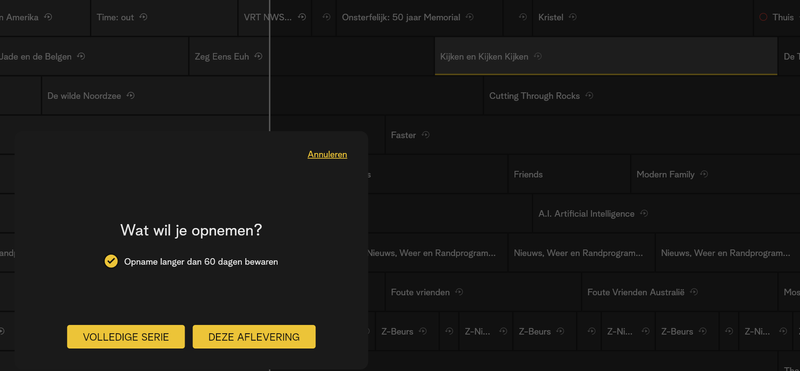
Task: Open the 'Foute vrienden' program
Action: coord(483,292)
